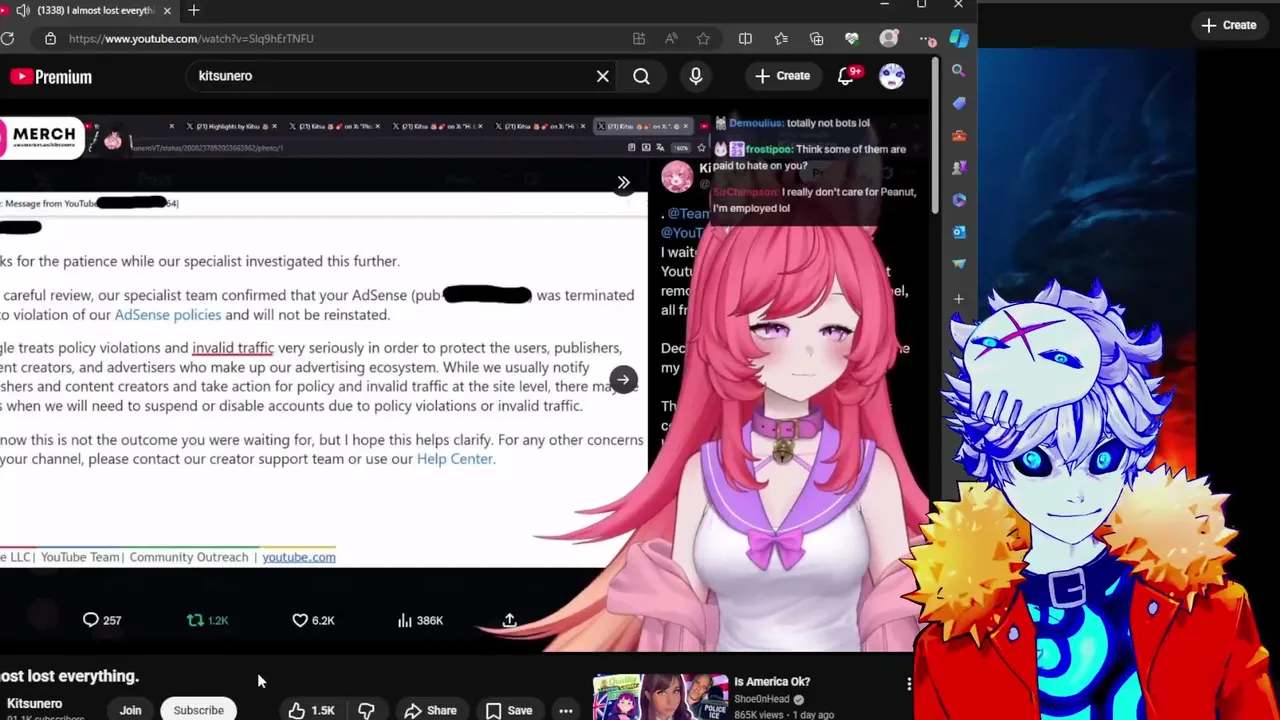1280x720 pixels.
Task: Open YouTube notifications bell
Action: [x=846, y=76]
